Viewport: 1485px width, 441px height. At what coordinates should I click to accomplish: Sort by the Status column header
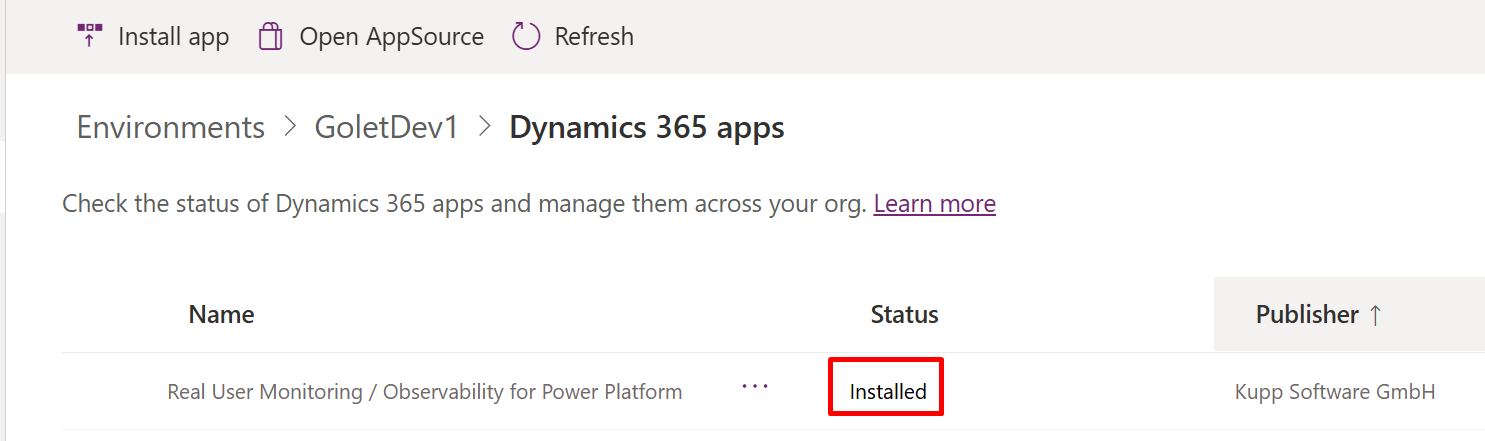tap(905, 314)
